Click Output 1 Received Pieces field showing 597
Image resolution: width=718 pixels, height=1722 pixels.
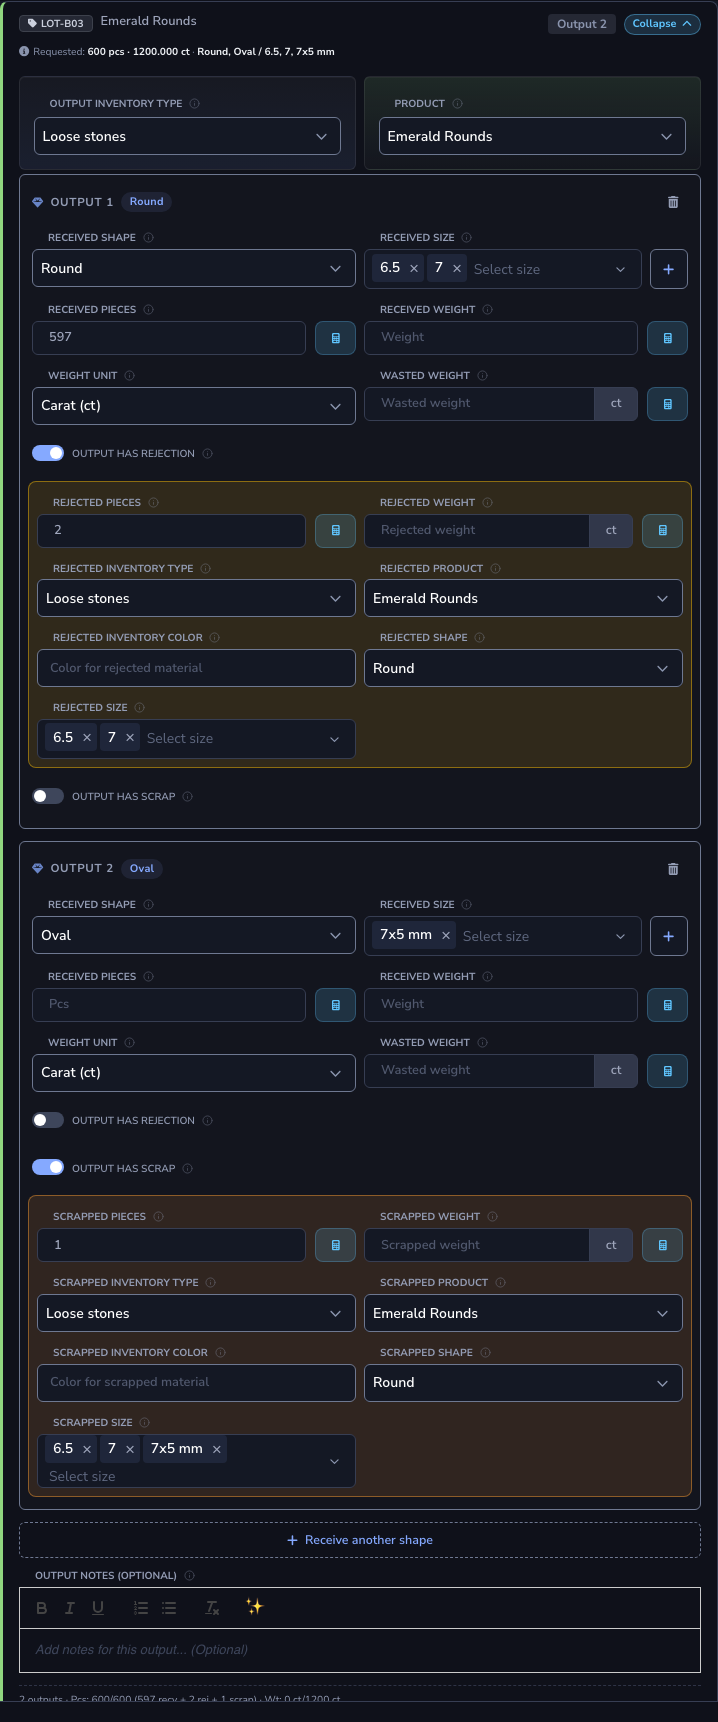(169, 338)
